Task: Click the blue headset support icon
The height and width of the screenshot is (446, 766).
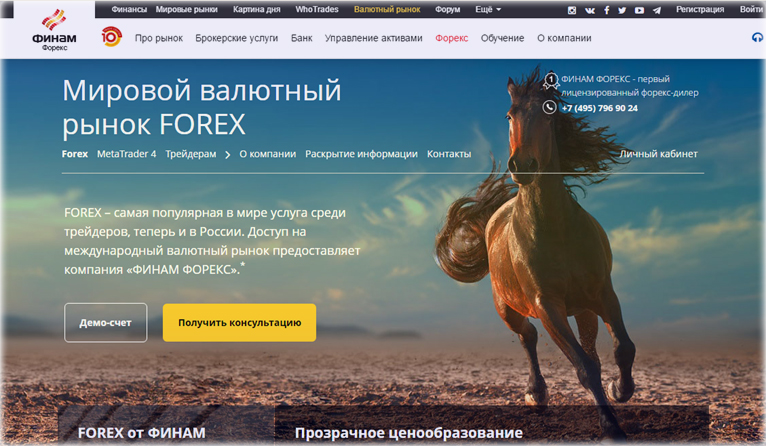Action: point(757,38)
